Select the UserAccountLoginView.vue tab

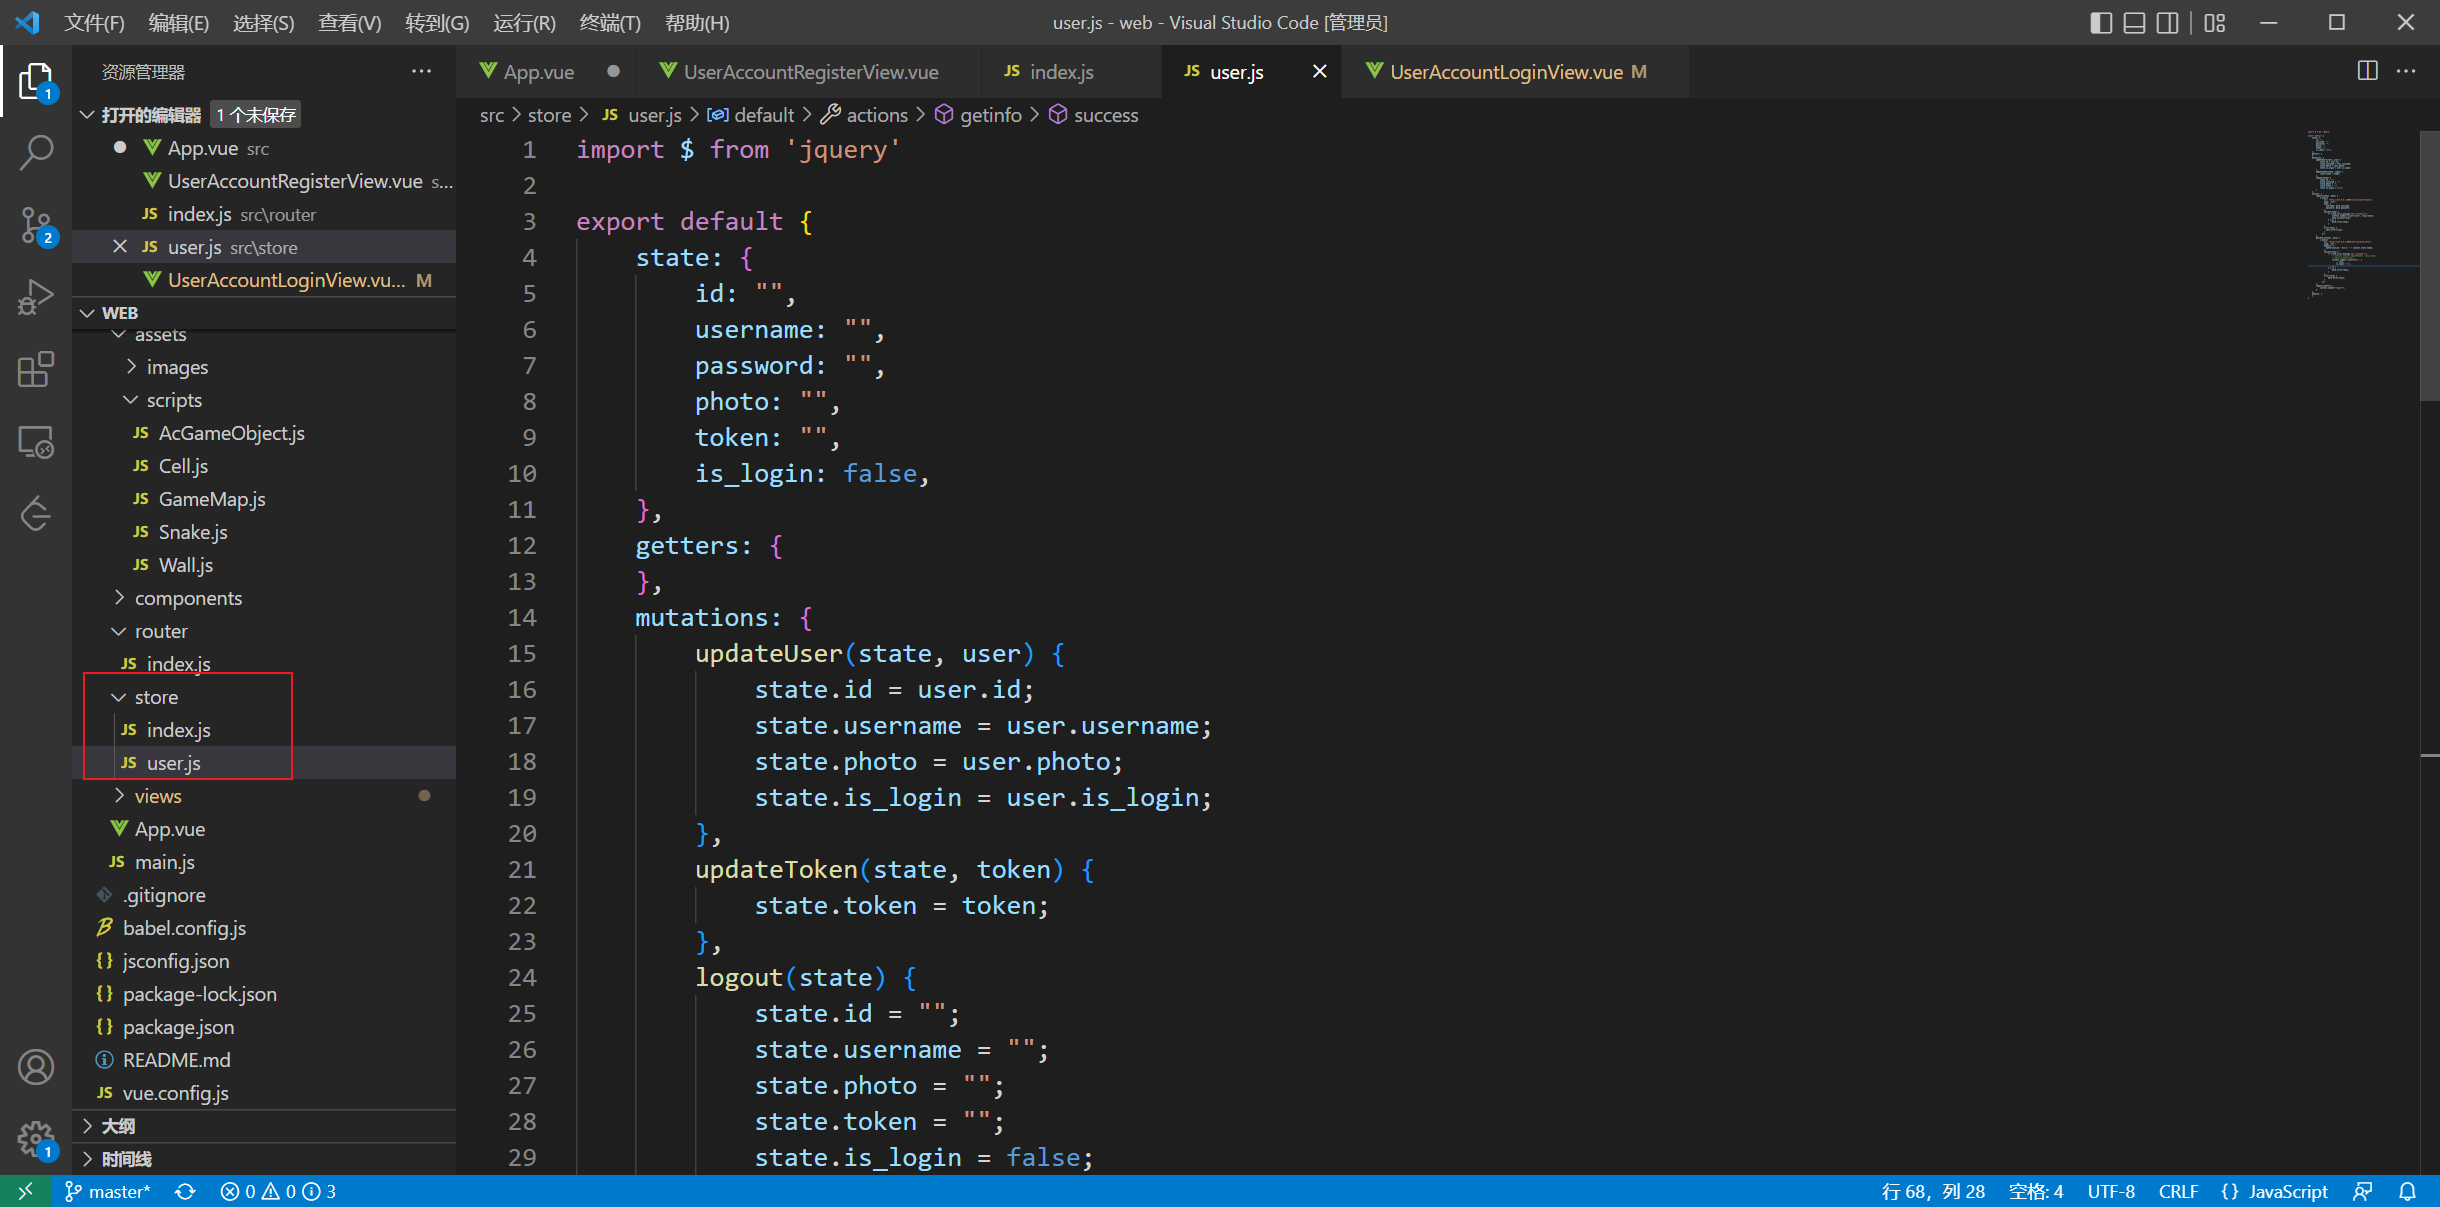click(x=1503, y=70)
